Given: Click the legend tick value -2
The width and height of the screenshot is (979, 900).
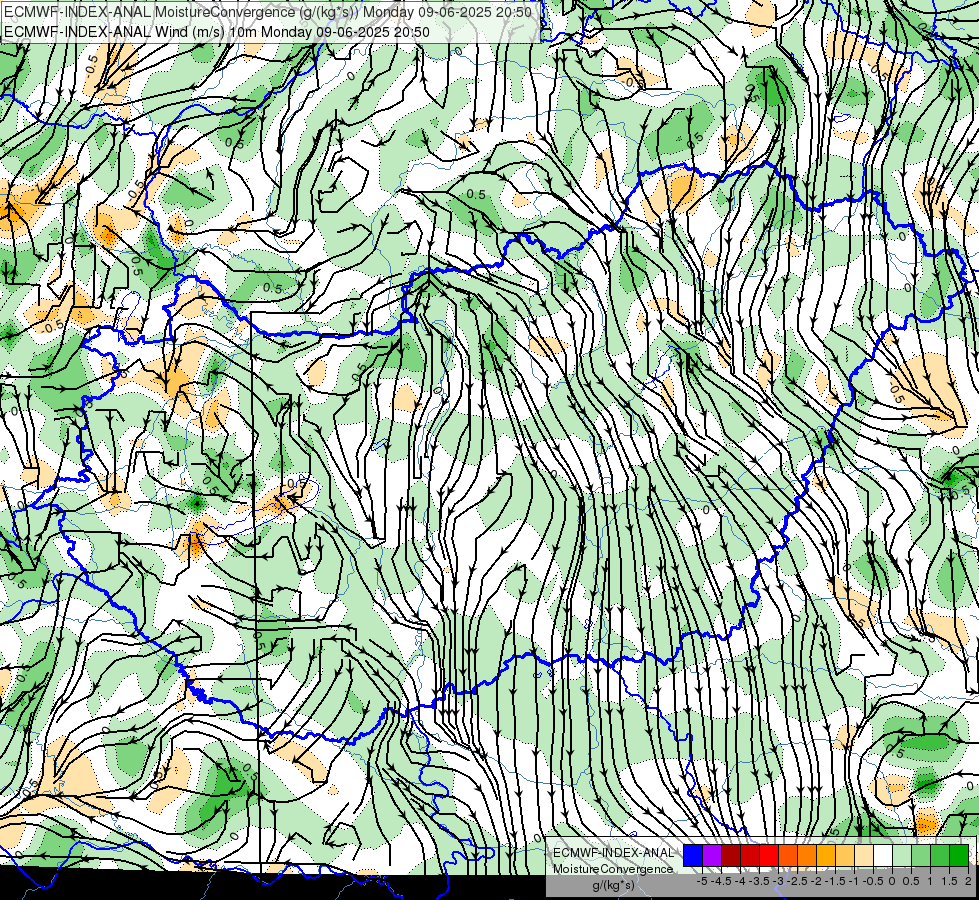Looking at the screenshot, I should tap(816, 881).
